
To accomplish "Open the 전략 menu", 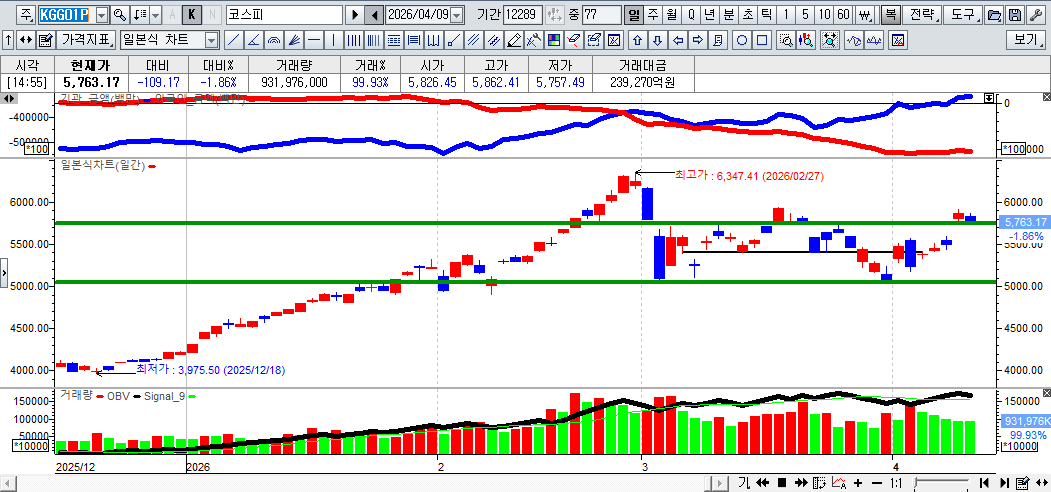I will (923, 15).
